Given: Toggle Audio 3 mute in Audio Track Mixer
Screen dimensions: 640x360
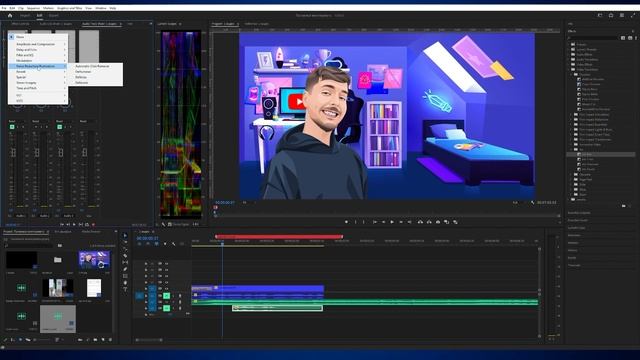Looking at the screenshot, I should [x=60, y=127].
